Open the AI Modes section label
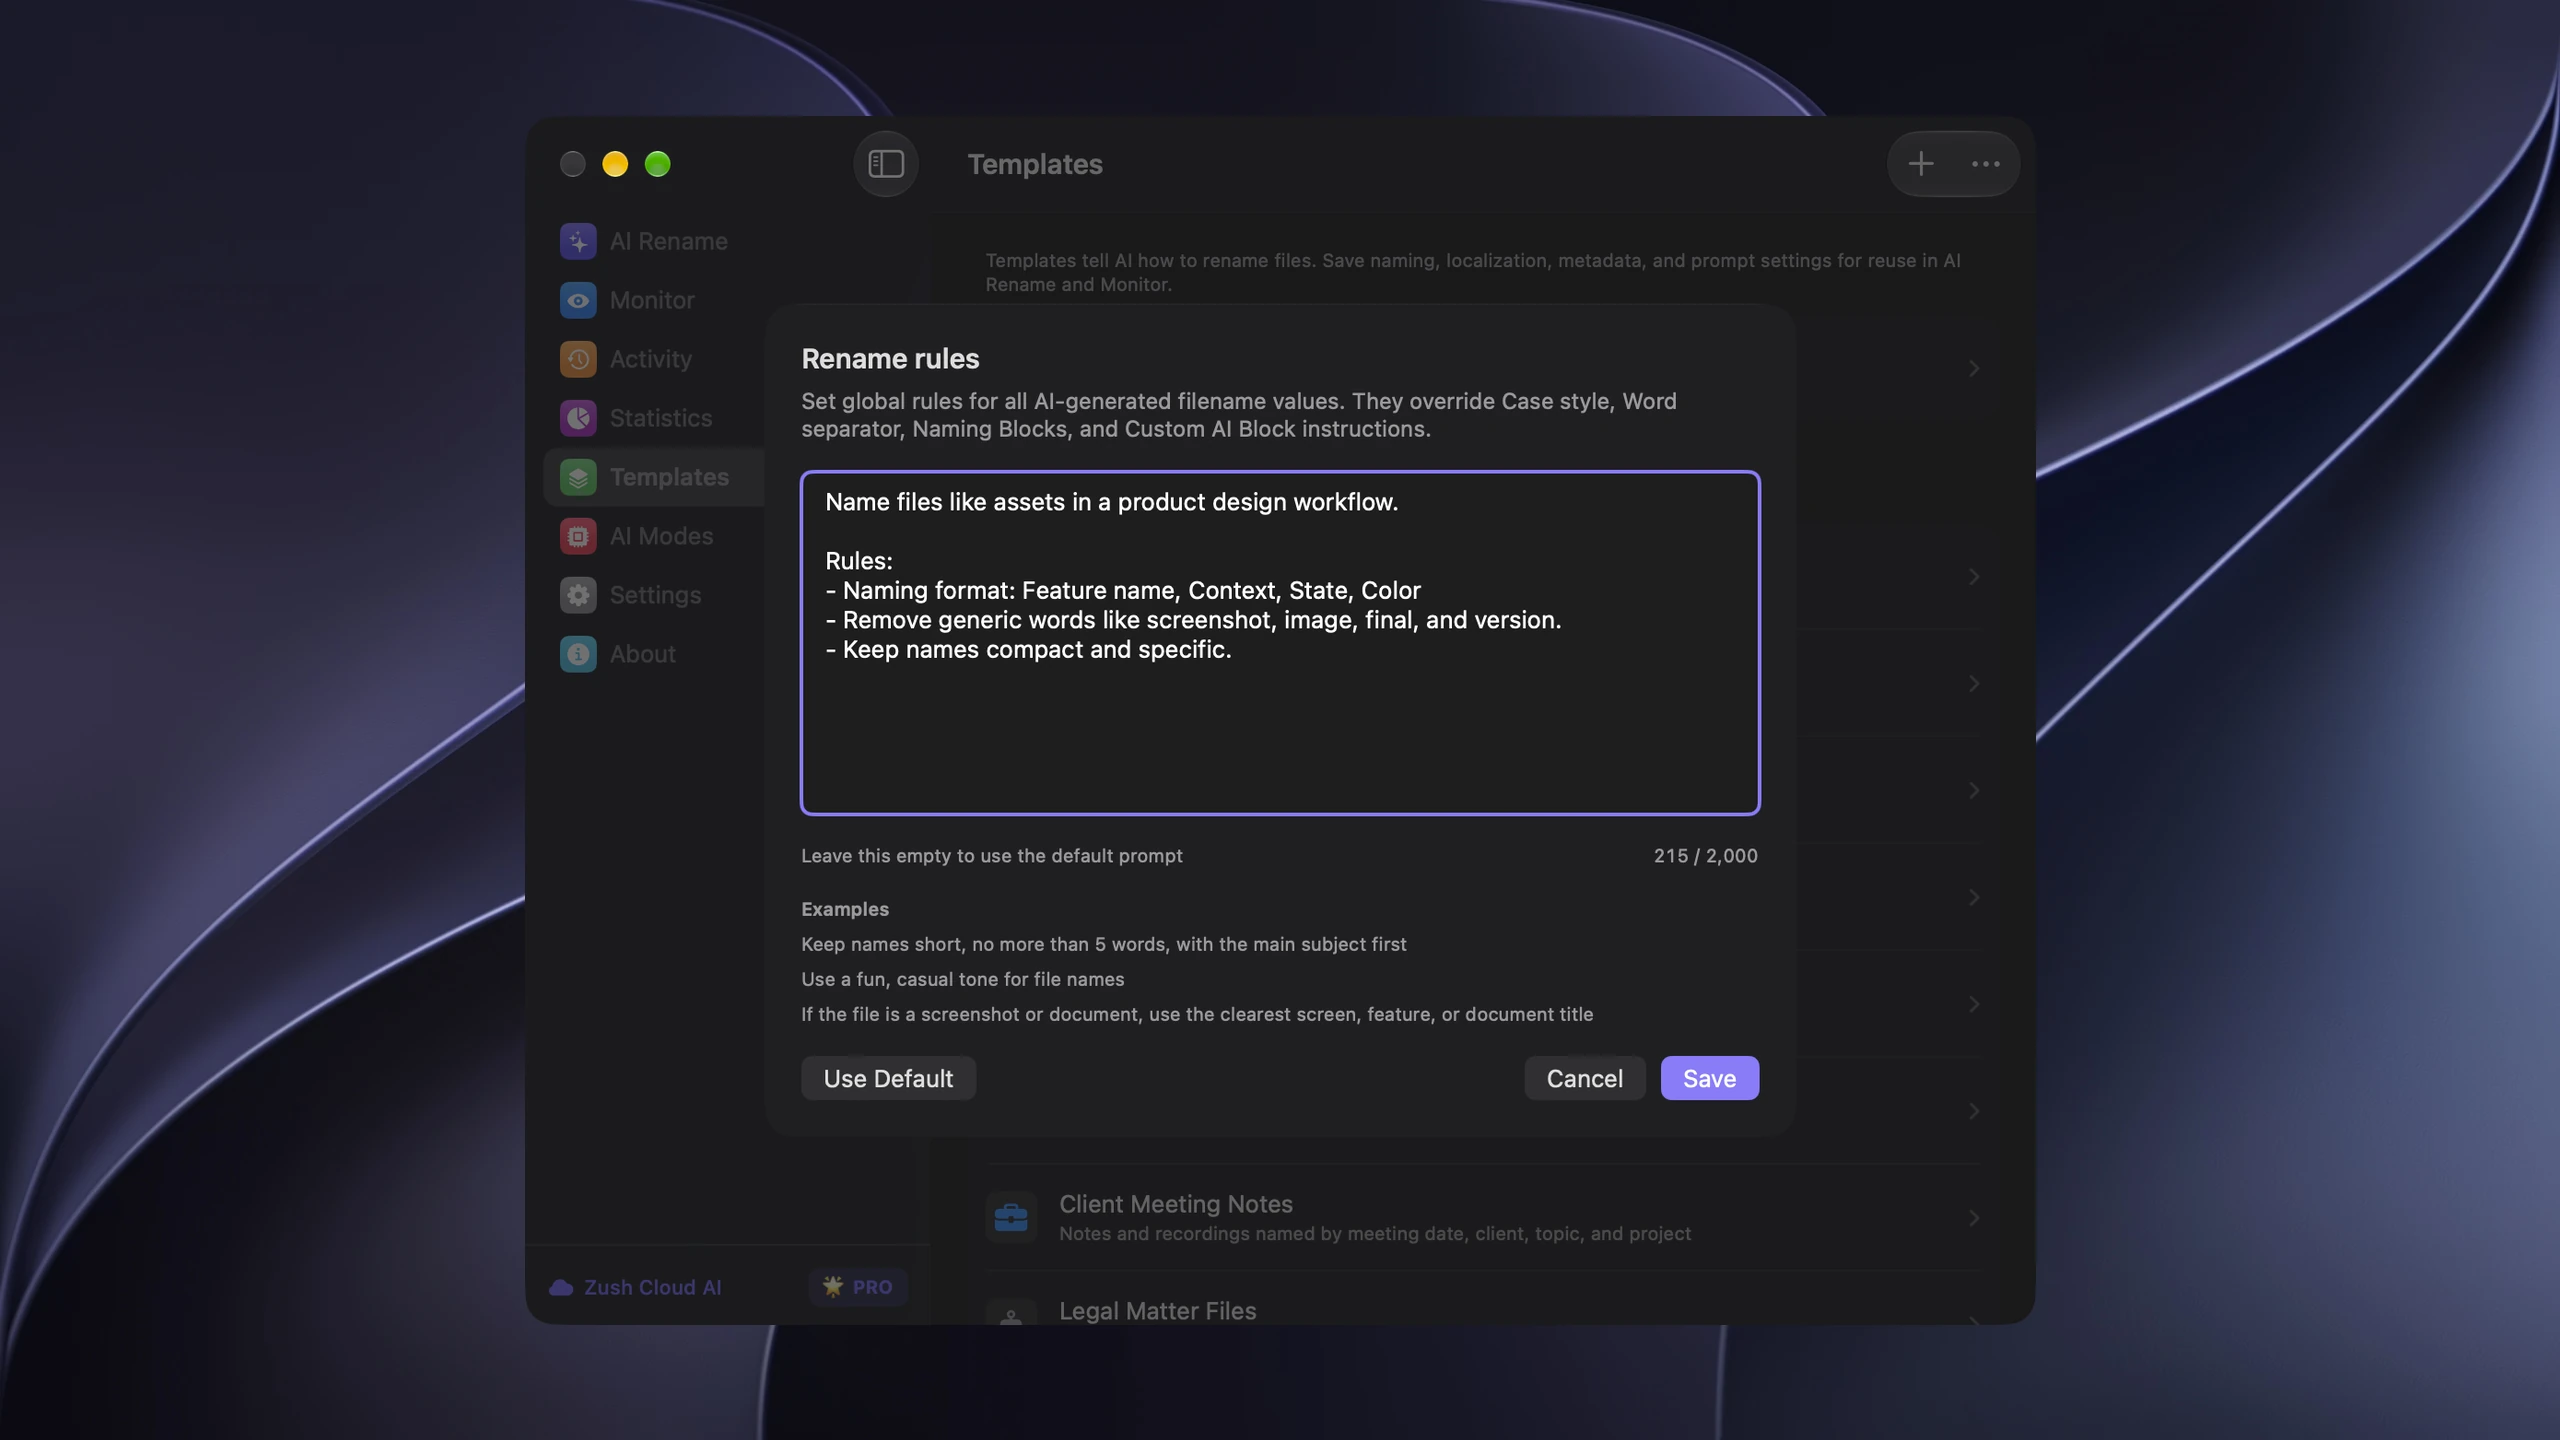The image size is (2560, 1440). coord(662,536)
